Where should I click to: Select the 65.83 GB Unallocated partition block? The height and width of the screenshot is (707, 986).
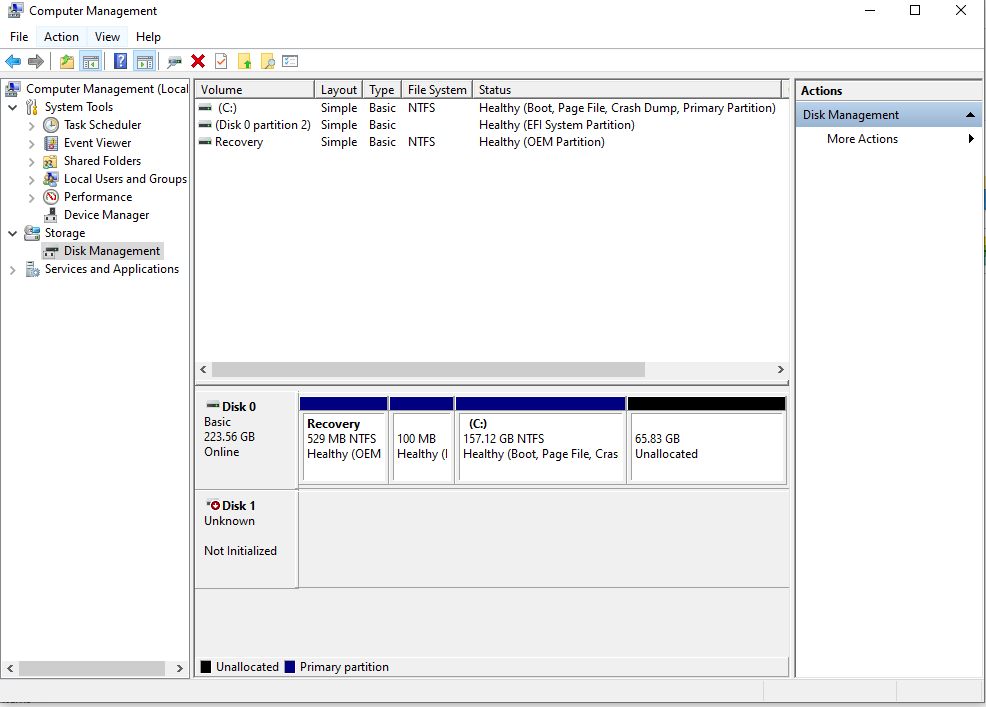(x=706, y=446)
